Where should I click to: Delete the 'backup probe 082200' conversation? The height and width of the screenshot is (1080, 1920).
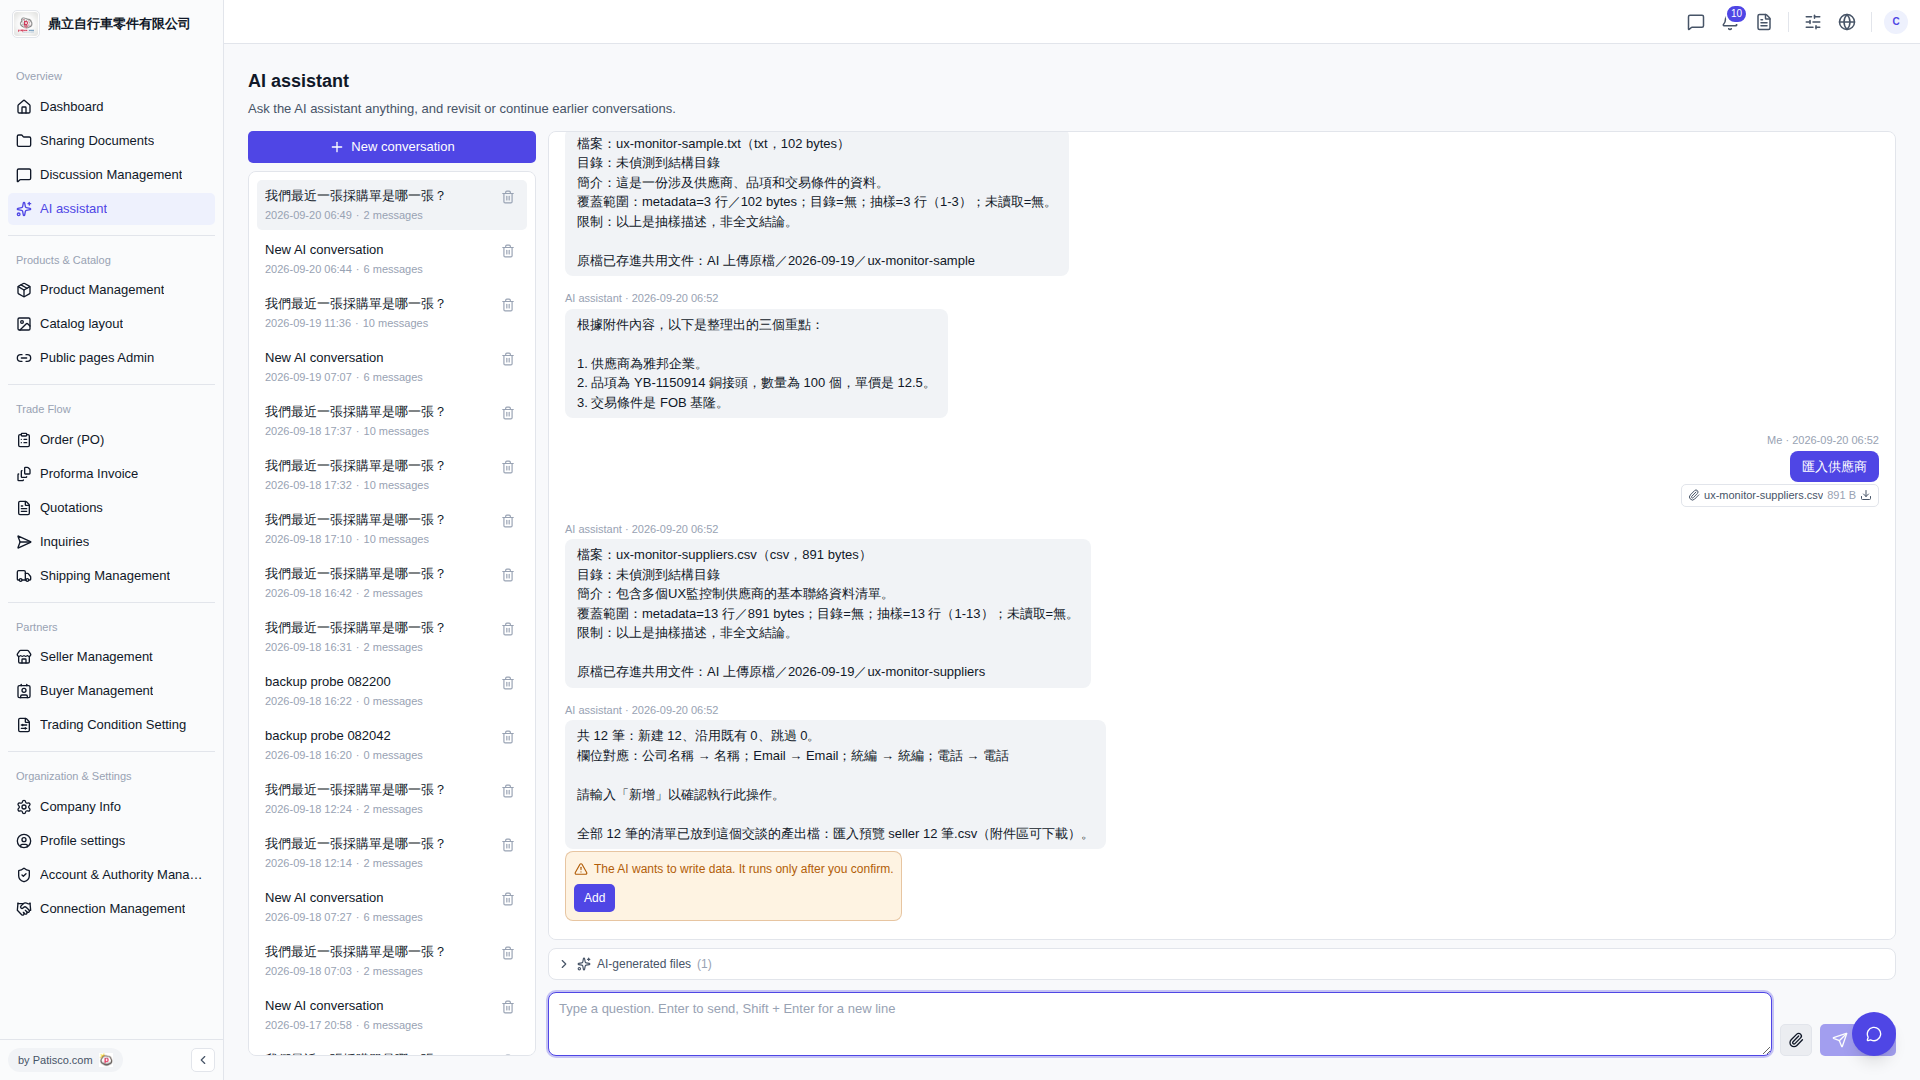click(x=508, y=683)
